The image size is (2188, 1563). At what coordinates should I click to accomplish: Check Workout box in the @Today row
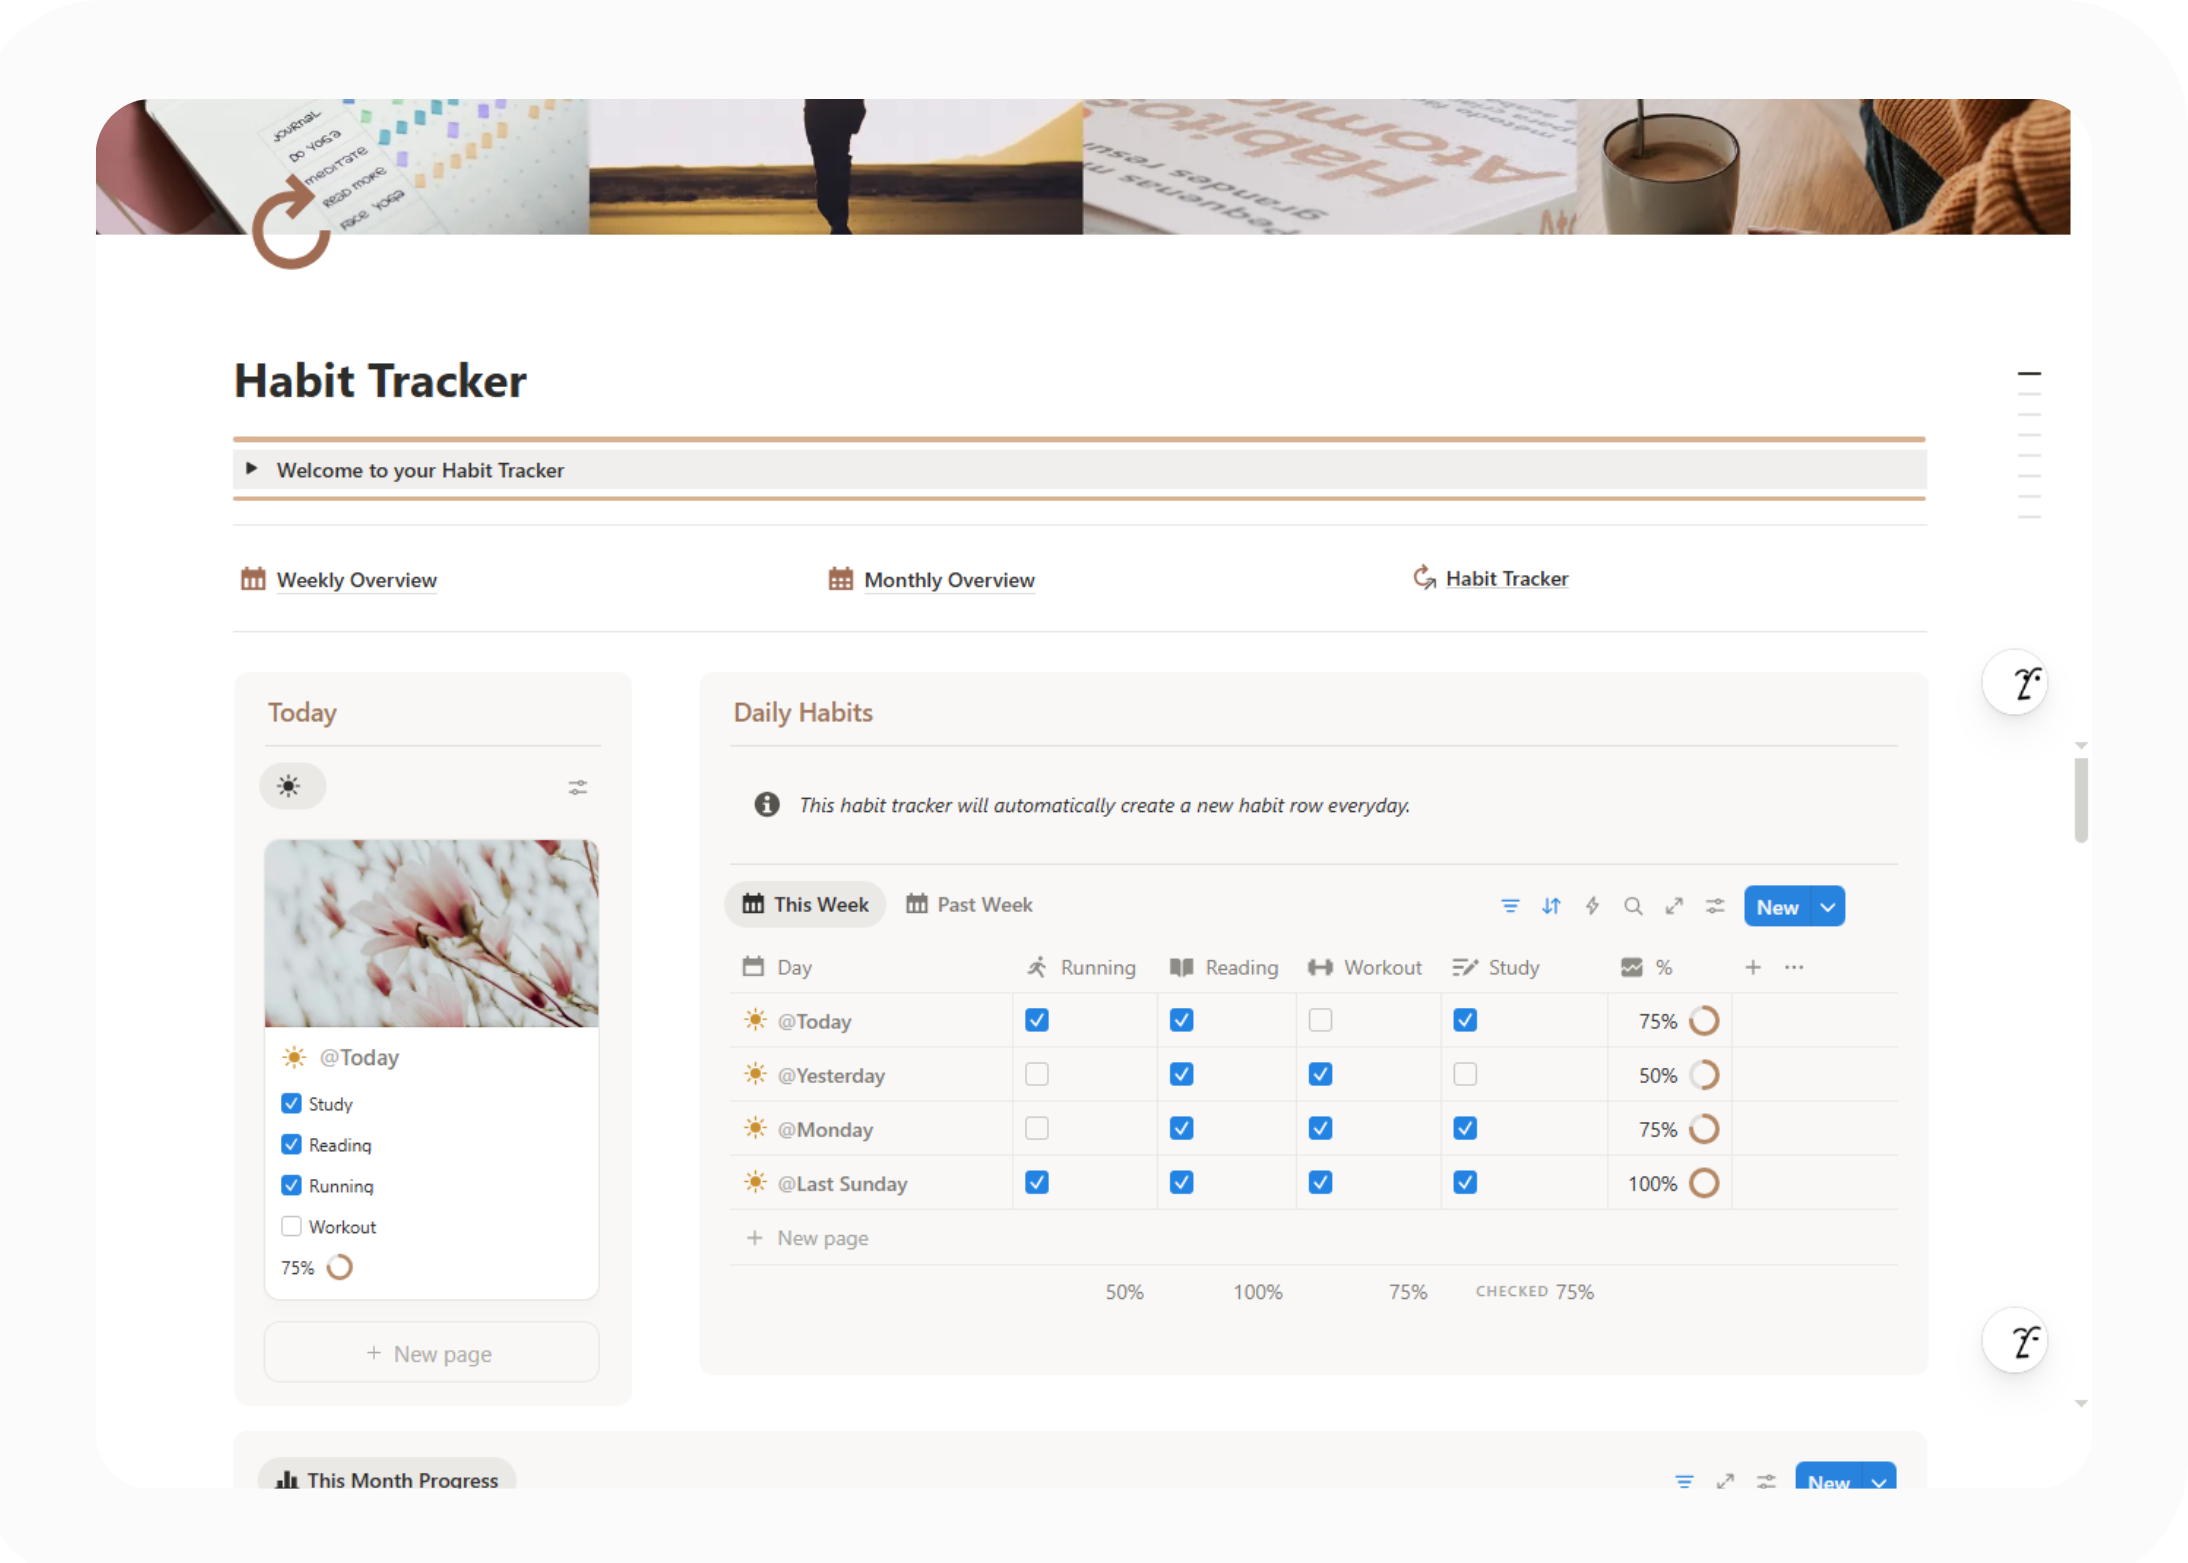[1320, 1020]
